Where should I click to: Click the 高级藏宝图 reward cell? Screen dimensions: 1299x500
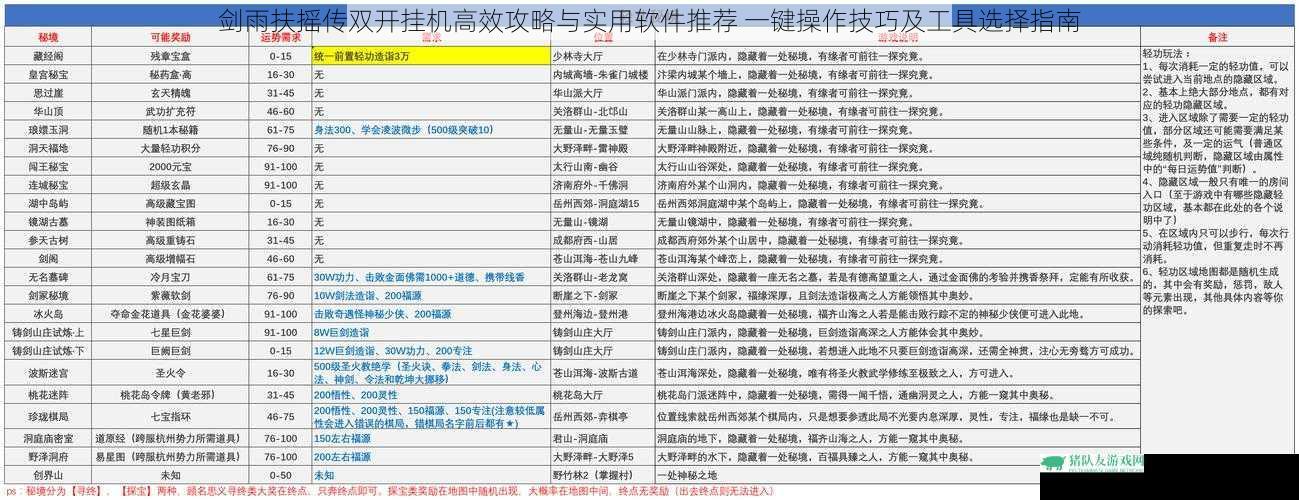point(170,203)
